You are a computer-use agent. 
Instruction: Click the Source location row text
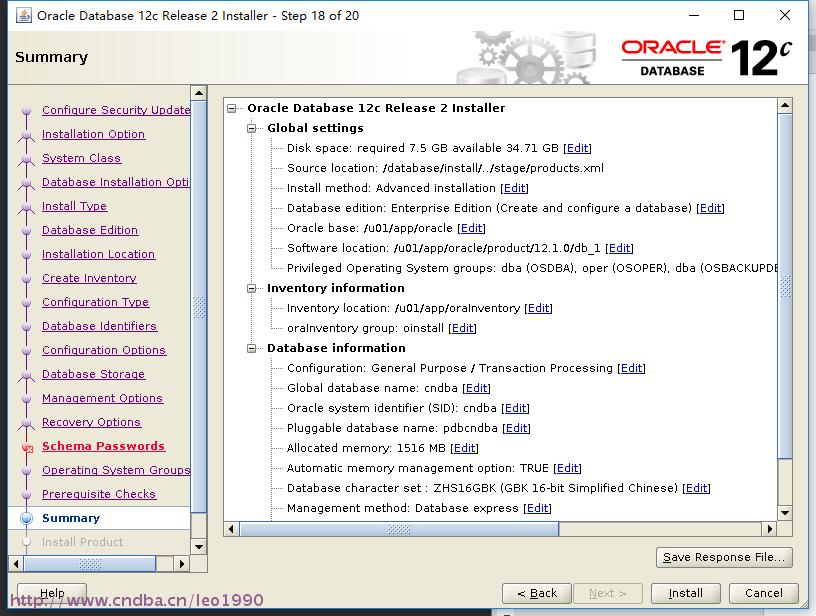tap(445, 168)
